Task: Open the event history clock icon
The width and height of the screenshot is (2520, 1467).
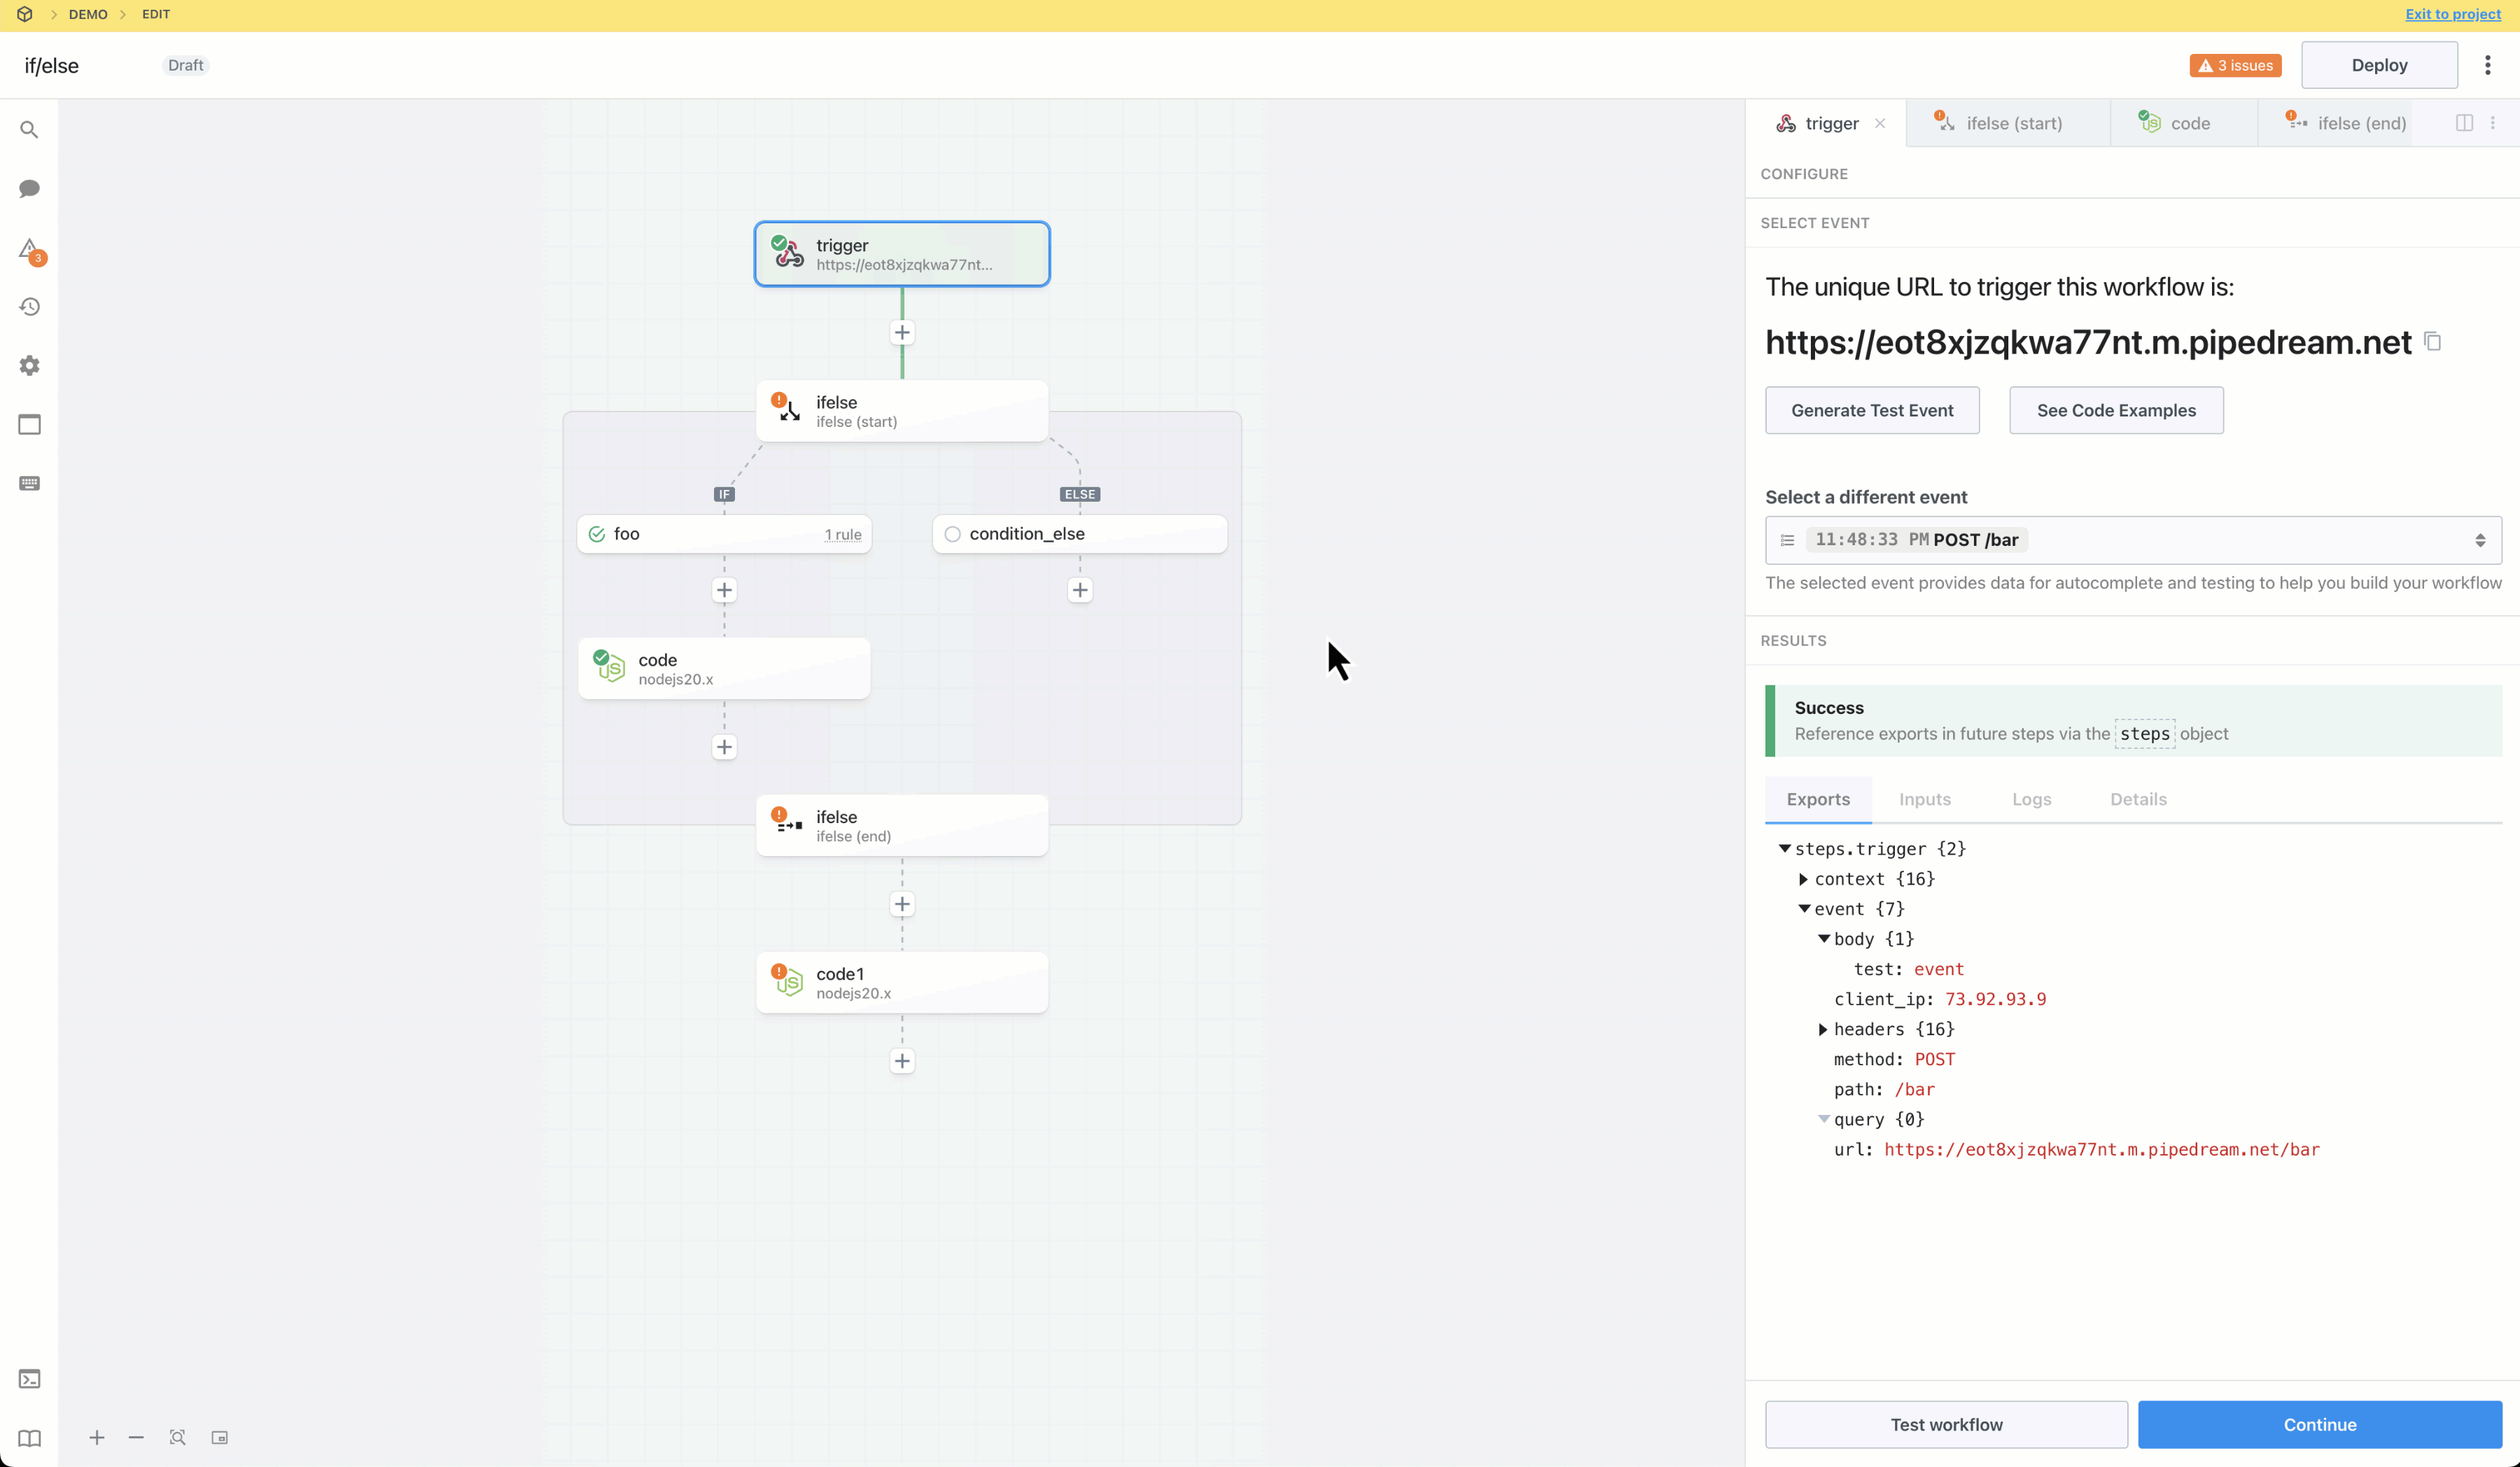Action: [29, 307]
